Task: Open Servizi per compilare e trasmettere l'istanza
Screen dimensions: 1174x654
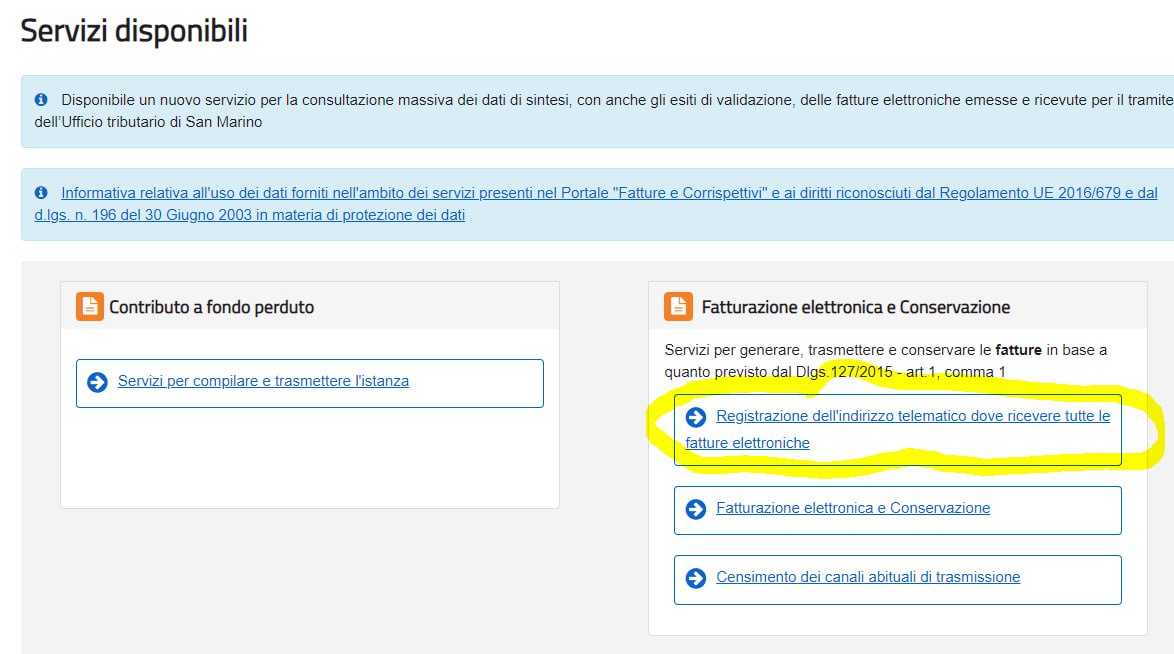Action: [x=263, y=381]
